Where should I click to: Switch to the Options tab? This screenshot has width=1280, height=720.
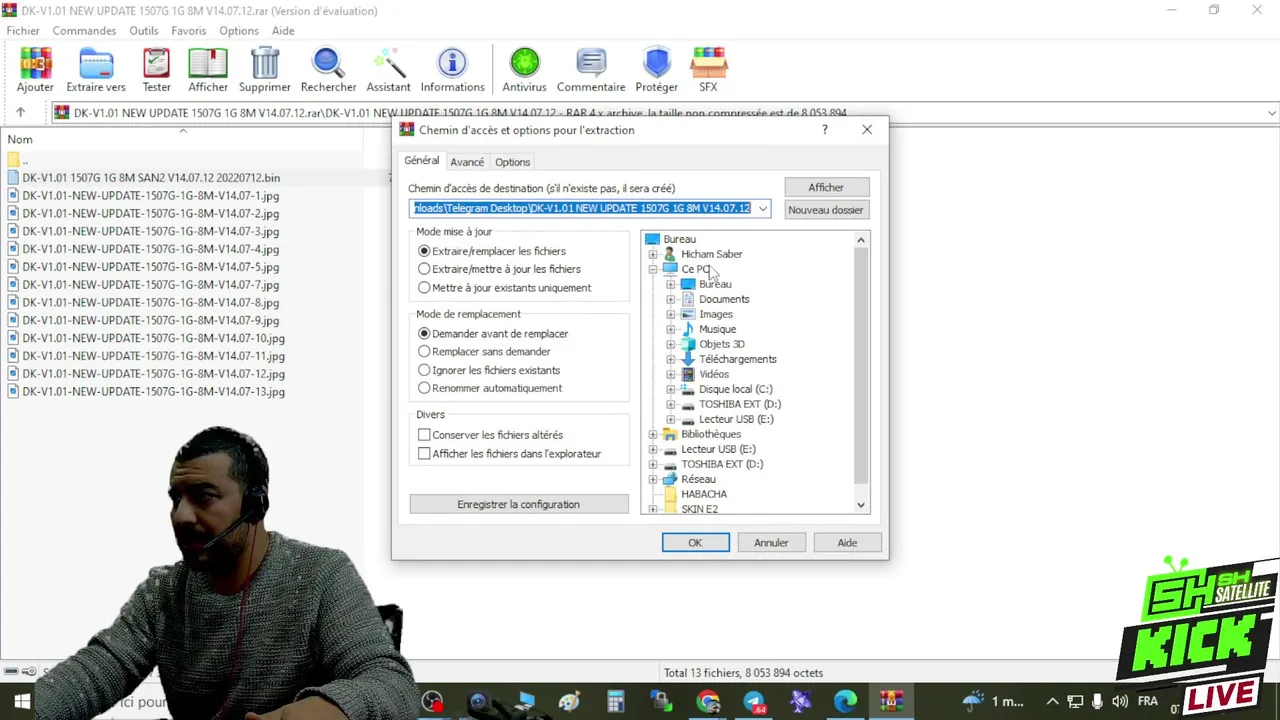[512, 162]
